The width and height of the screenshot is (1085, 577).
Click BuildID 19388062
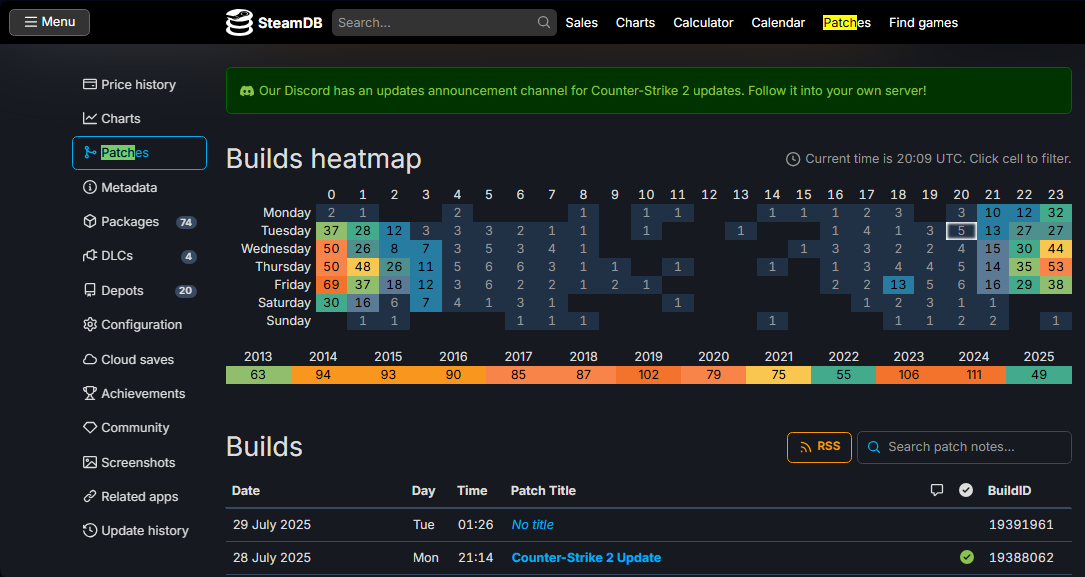coord(1021,558)
